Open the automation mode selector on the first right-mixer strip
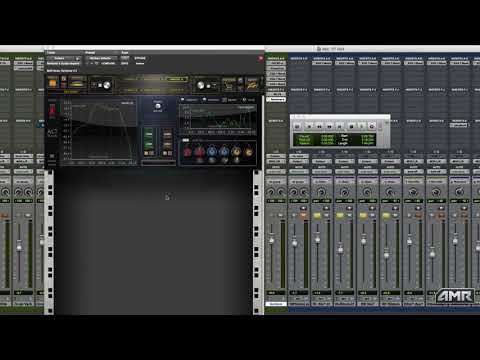This screenshot has height=360, width=480. click(x=276, y=172)
